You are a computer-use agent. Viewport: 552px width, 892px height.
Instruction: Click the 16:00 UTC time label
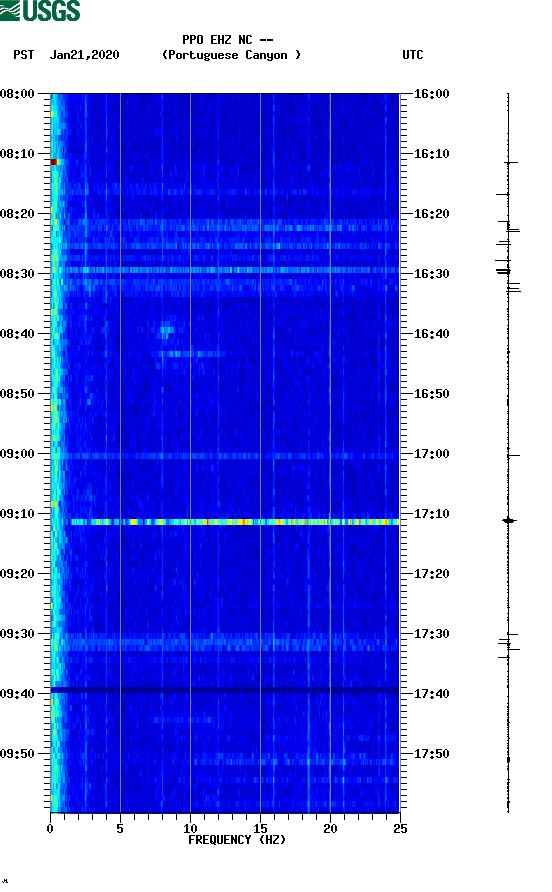click(x=431, y=94)
